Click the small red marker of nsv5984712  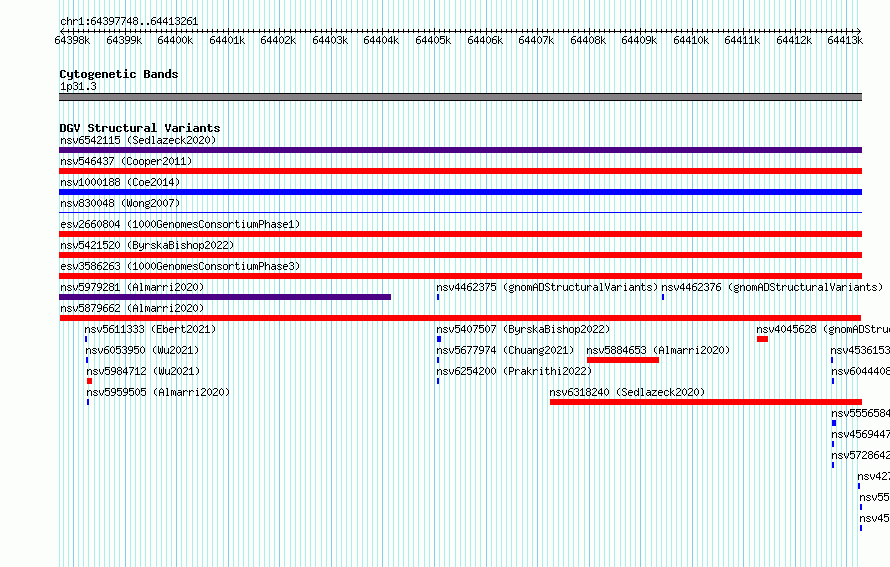pos(89,381)
